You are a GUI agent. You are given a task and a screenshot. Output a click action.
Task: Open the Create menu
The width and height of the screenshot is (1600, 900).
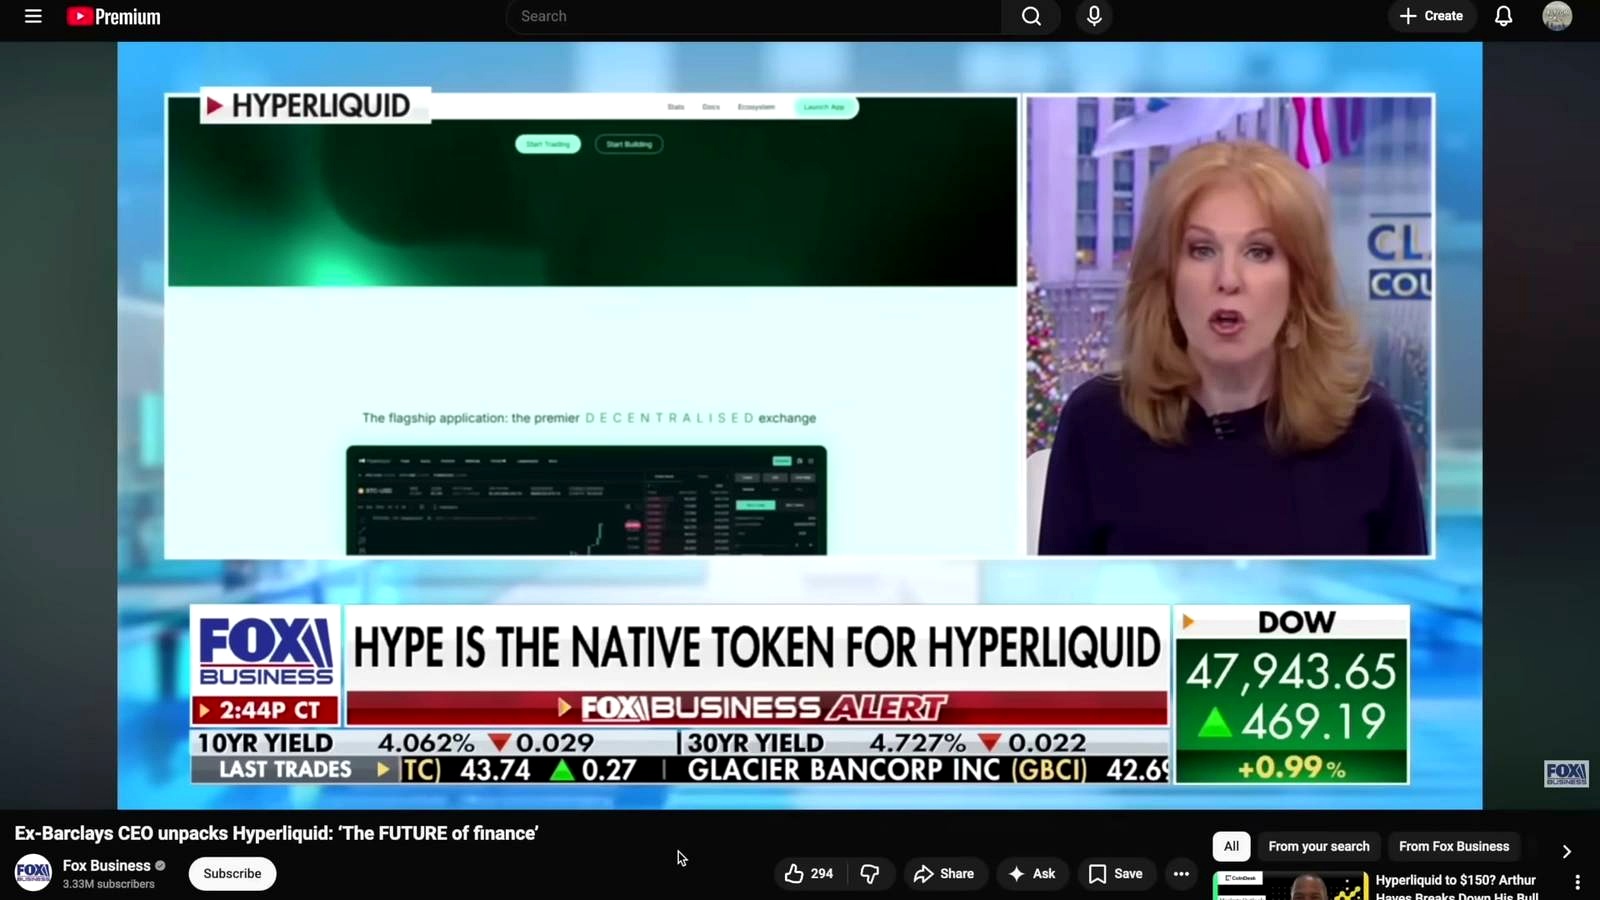1431,16
